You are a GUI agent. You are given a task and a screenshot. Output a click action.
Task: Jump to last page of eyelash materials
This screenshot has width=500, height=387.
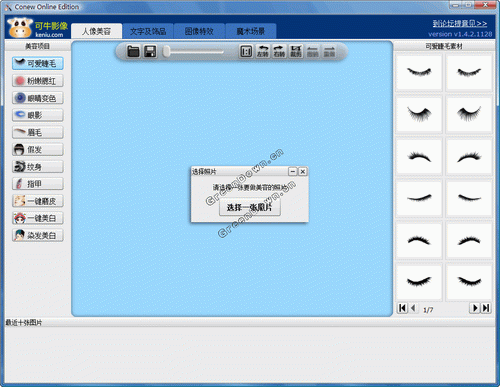pyautogui.click(x=486, y=308)
